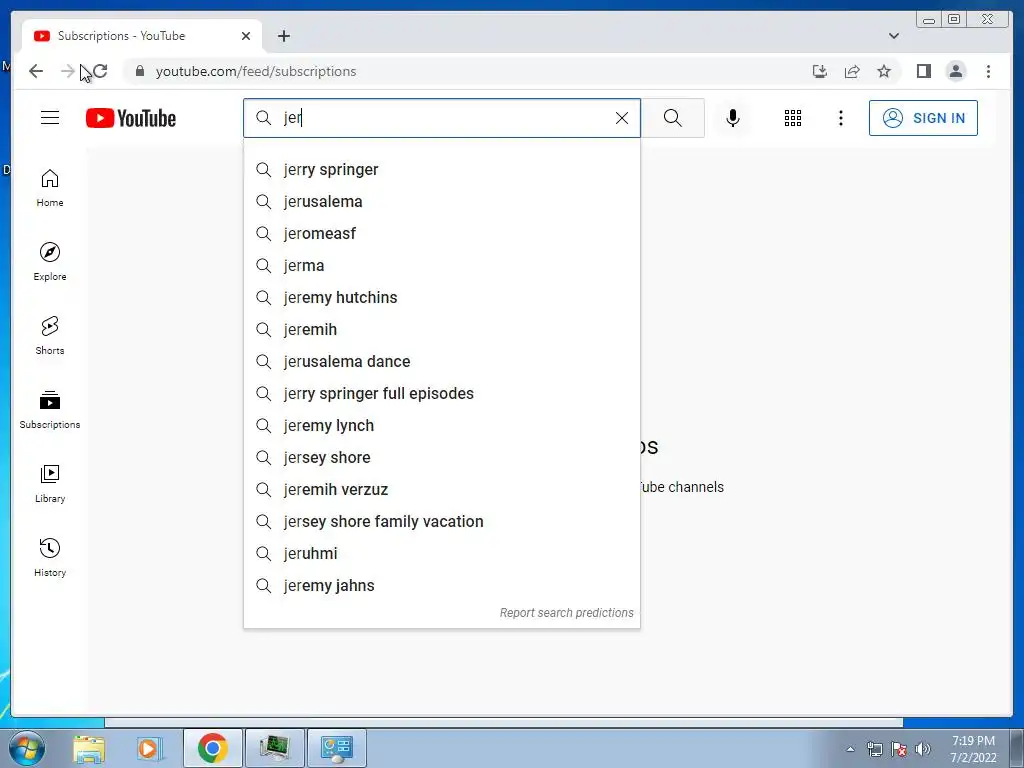This screenshot has width=1024, height=768.
Task: Open the Windows Start menu
Action: (27, 748)
